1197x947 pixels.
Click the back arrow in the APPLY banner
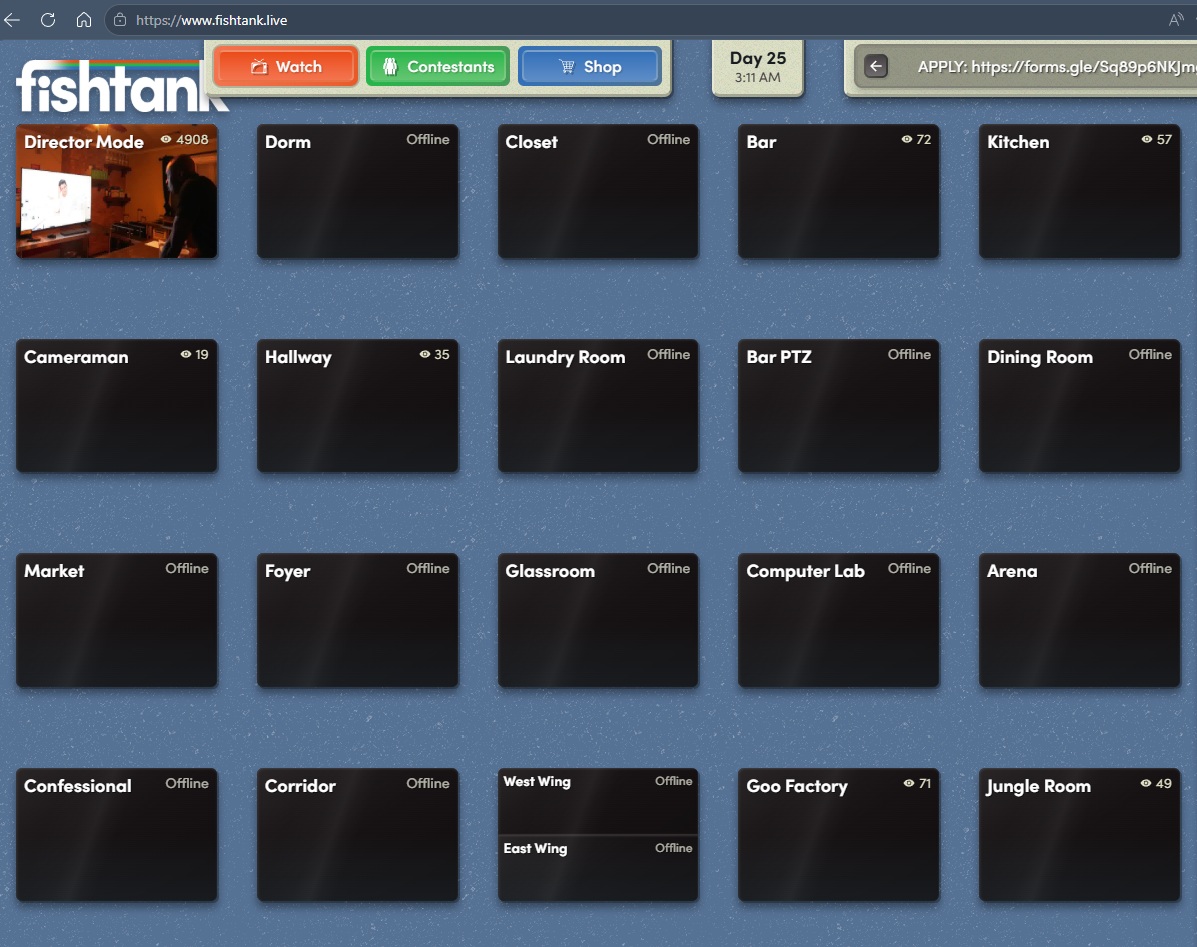pyautogui.click(x=876, y=66)
